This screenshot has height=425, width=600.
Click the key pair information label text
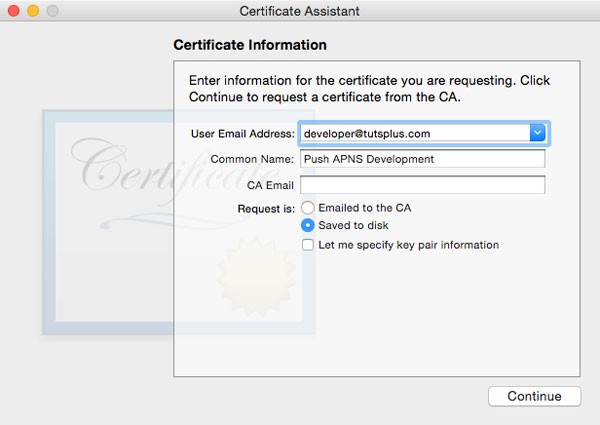409,245
